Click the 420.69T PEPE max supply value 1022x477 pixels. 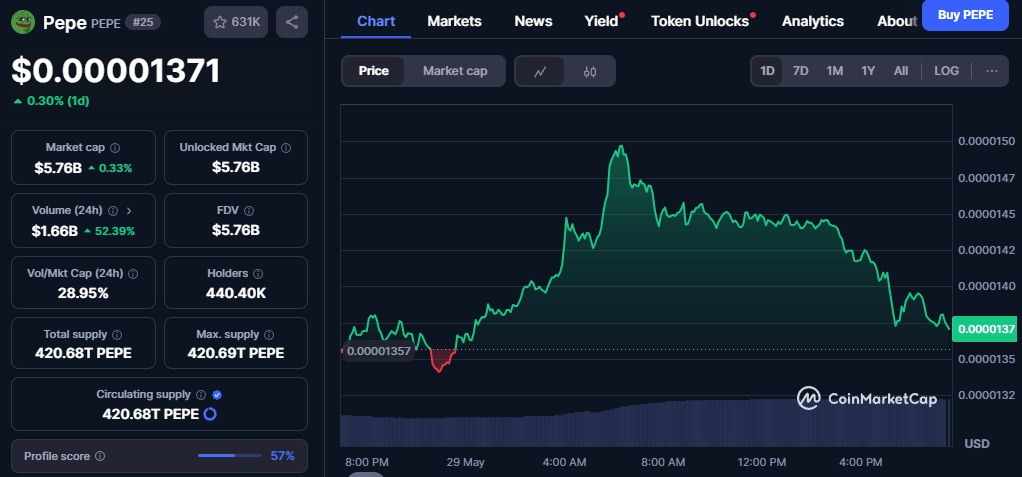(236, 353)
